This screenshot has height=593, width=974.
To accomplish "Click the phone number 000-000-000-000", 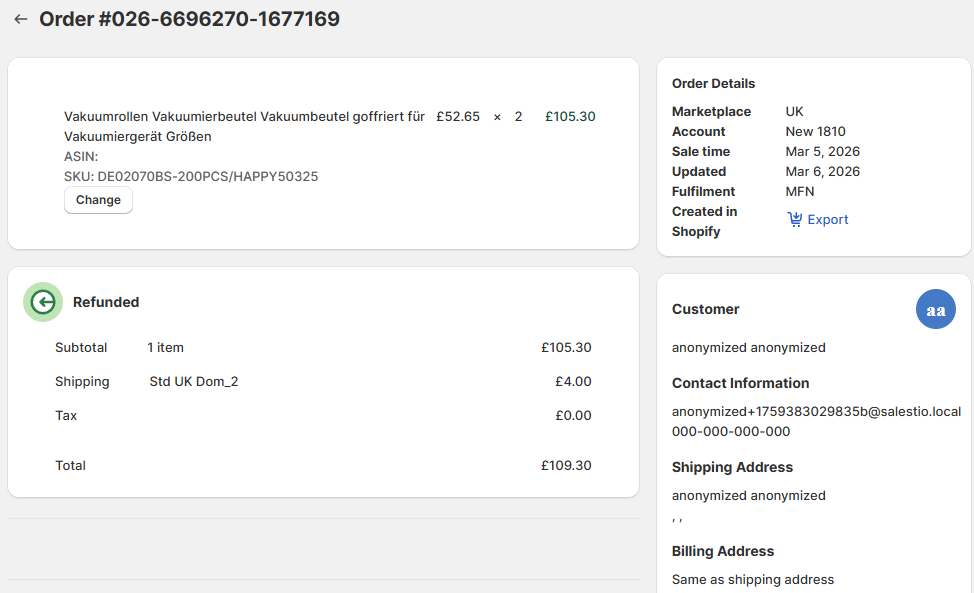I will tap(730, 431).
